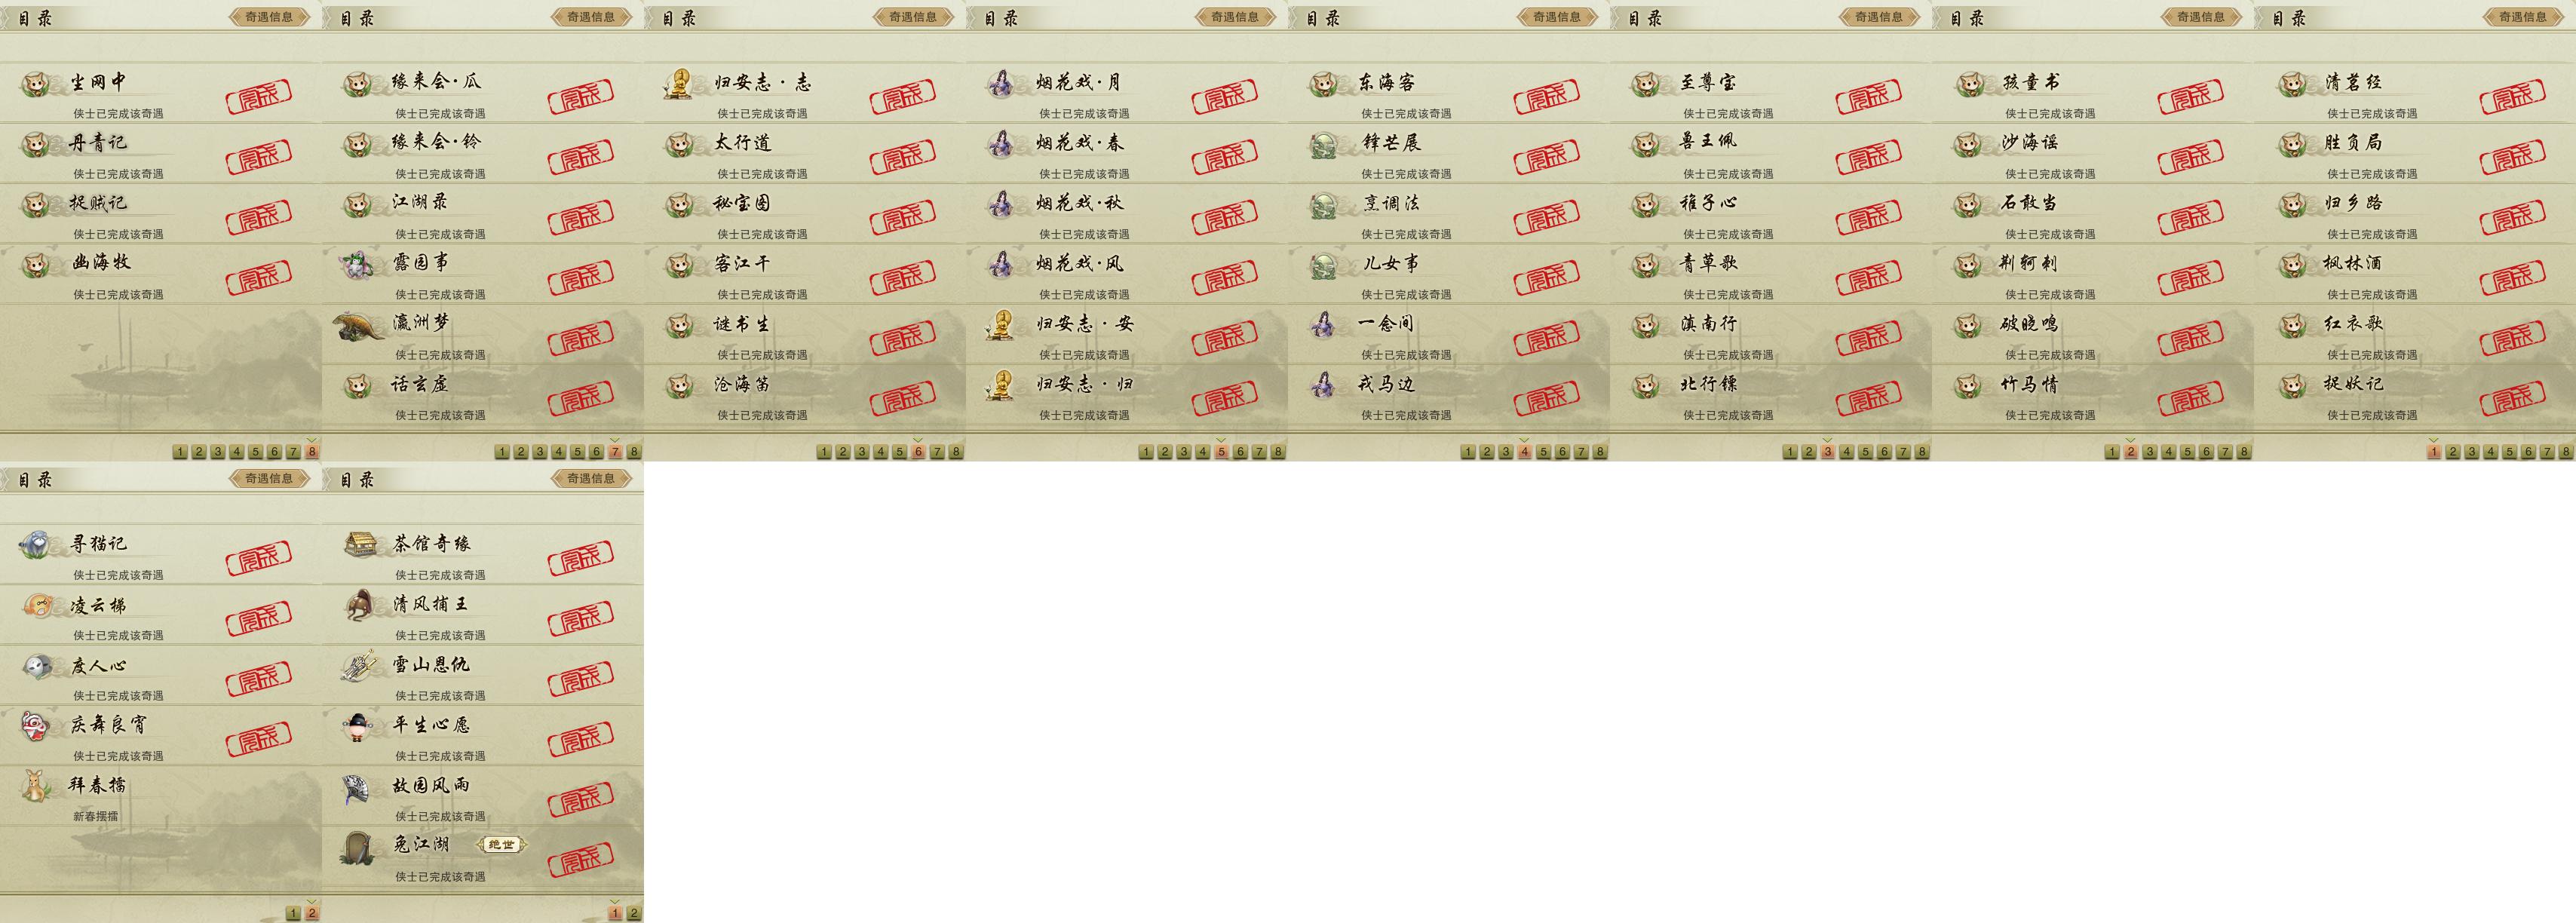Switch to page 1 below the 拜春擂 list
Image resolution: width=2576 pixels, height=923 pixels.
coord(293,913)
